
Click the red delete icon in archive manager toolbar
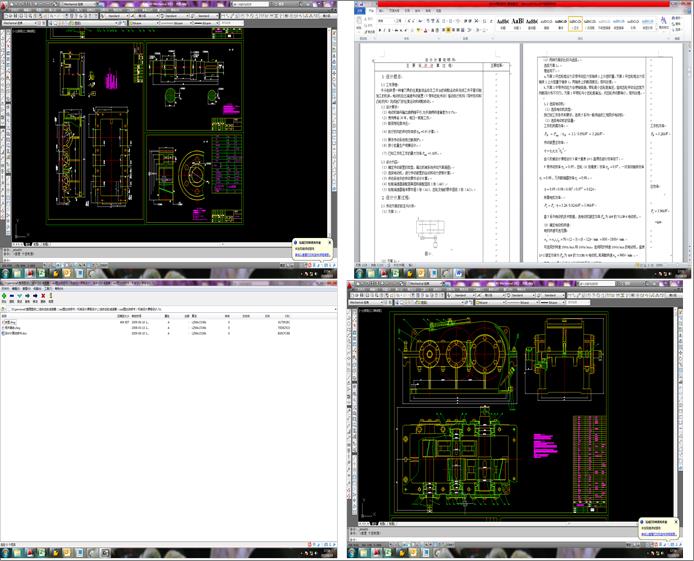[45, 296]
